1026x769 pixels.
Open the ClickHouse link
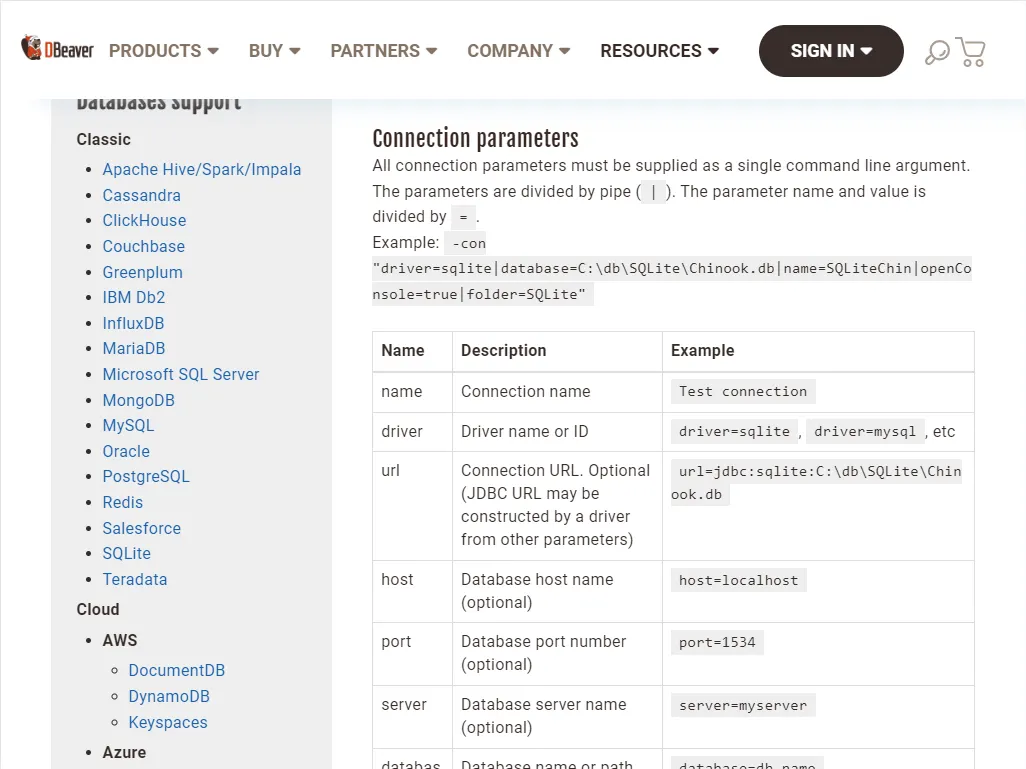(144, 221)
